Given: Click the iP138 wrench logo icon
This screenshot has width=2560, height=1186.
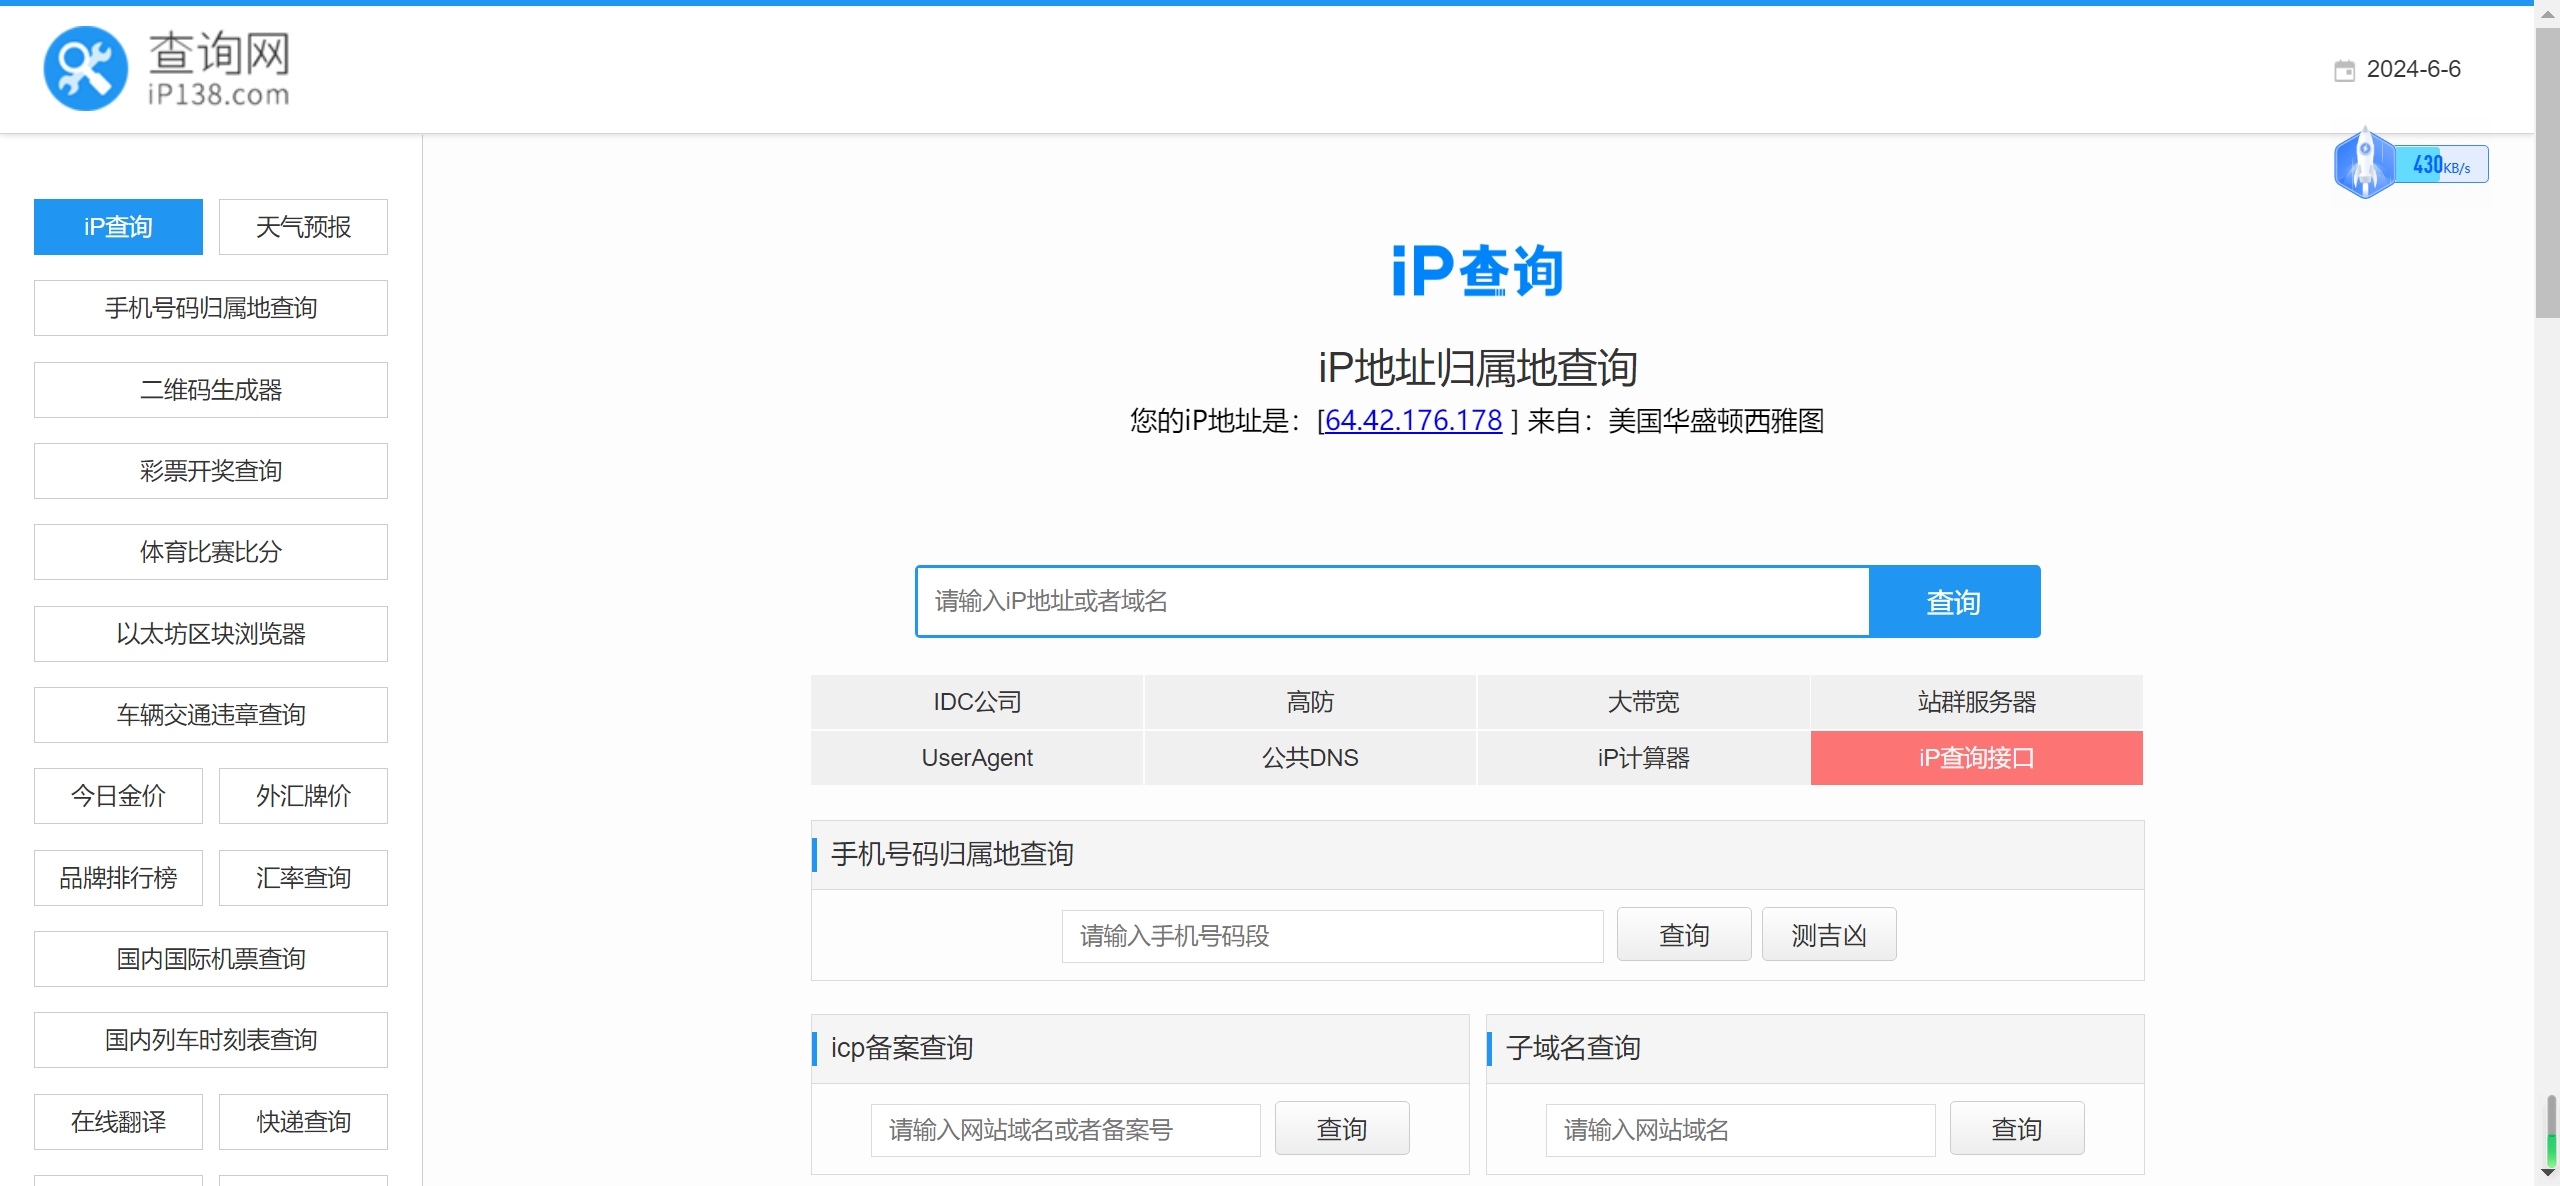Looking at the screenshot, I should pyautogui.click(x=86, y=68).
